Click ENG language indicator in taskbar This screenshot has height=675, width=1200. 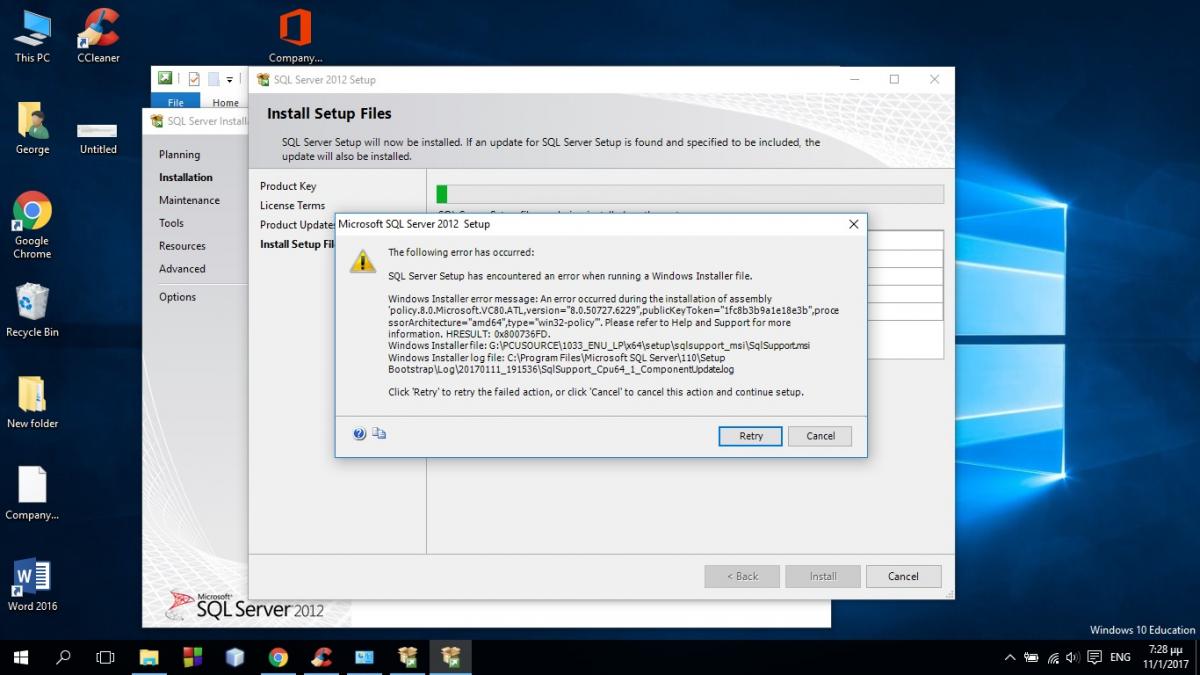point(1121,657)
